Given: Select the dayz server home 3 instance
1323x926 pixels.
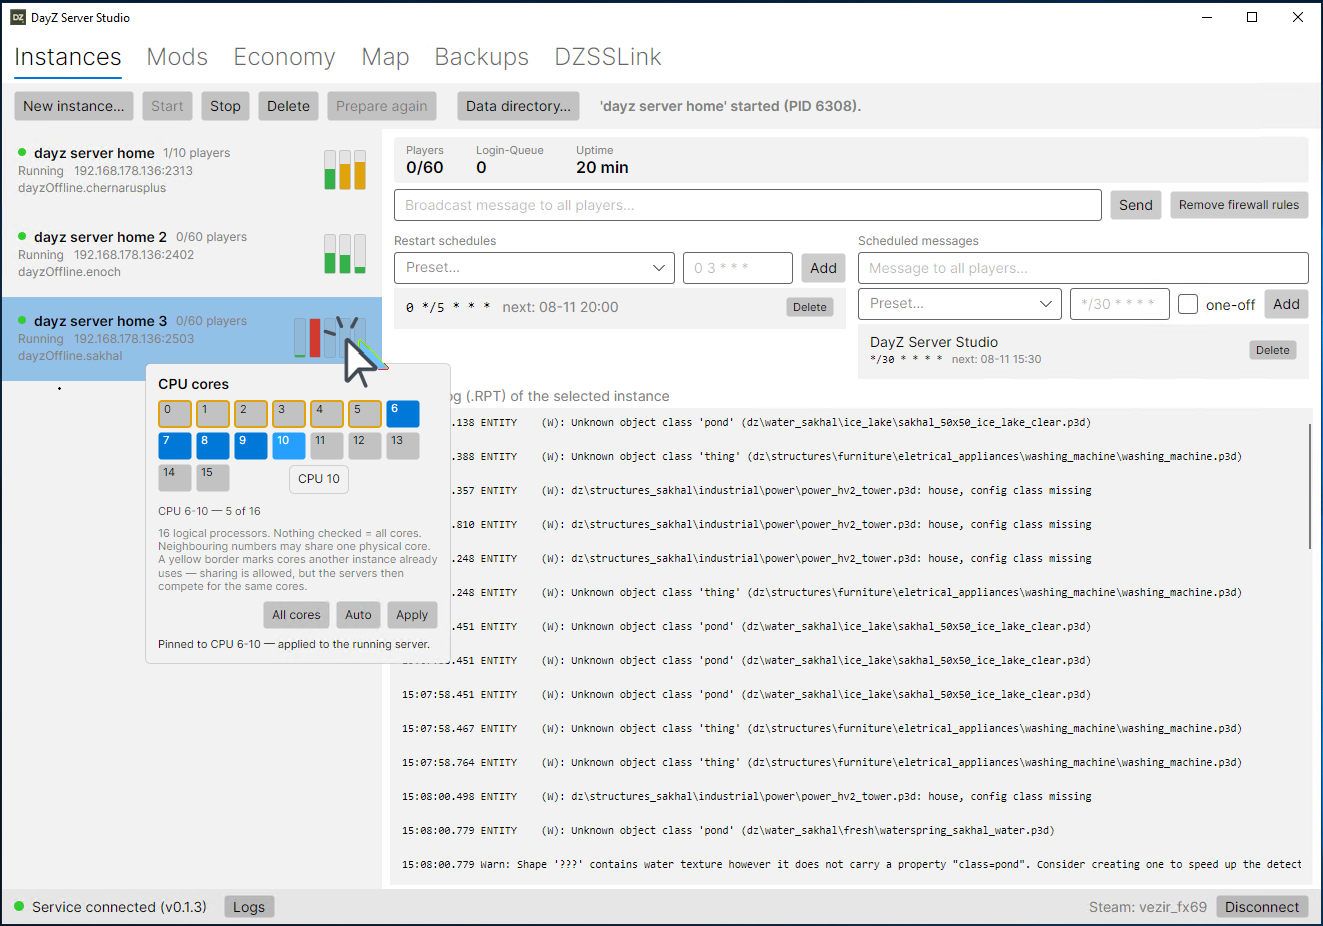Looking at the screenshot, I should tap(192, 339).
